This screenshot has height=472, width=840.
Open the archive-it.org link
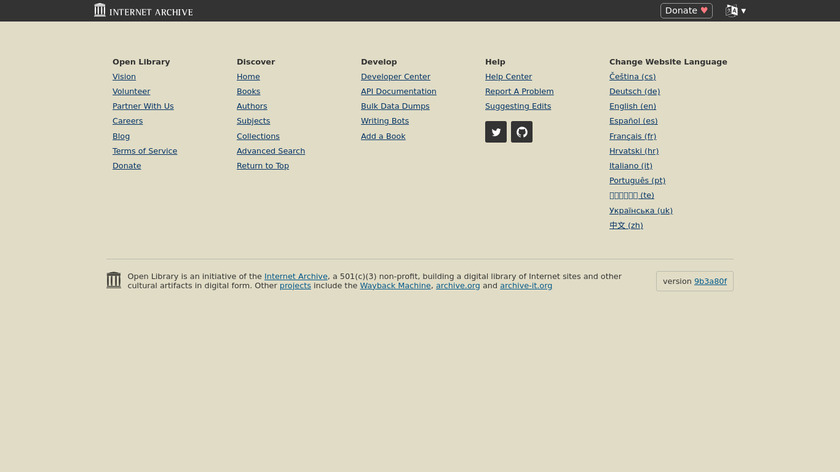[526, 286]
